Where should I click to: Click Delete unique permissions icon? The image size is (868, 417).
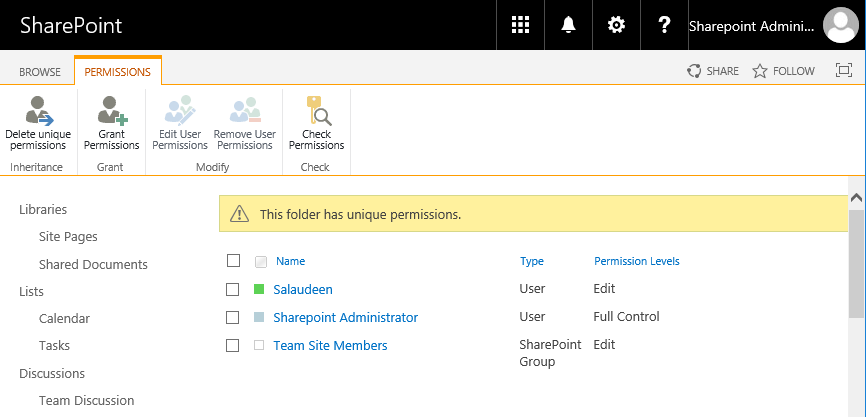(x=39, y=111)
